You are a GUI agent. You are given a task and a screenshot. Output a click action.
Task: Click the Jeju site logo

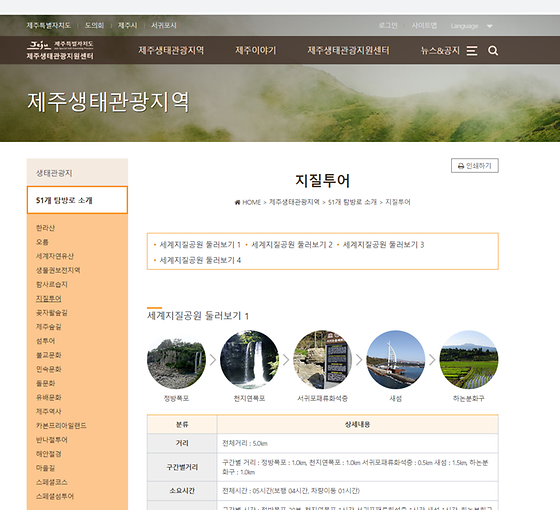(x=60, y=50)
